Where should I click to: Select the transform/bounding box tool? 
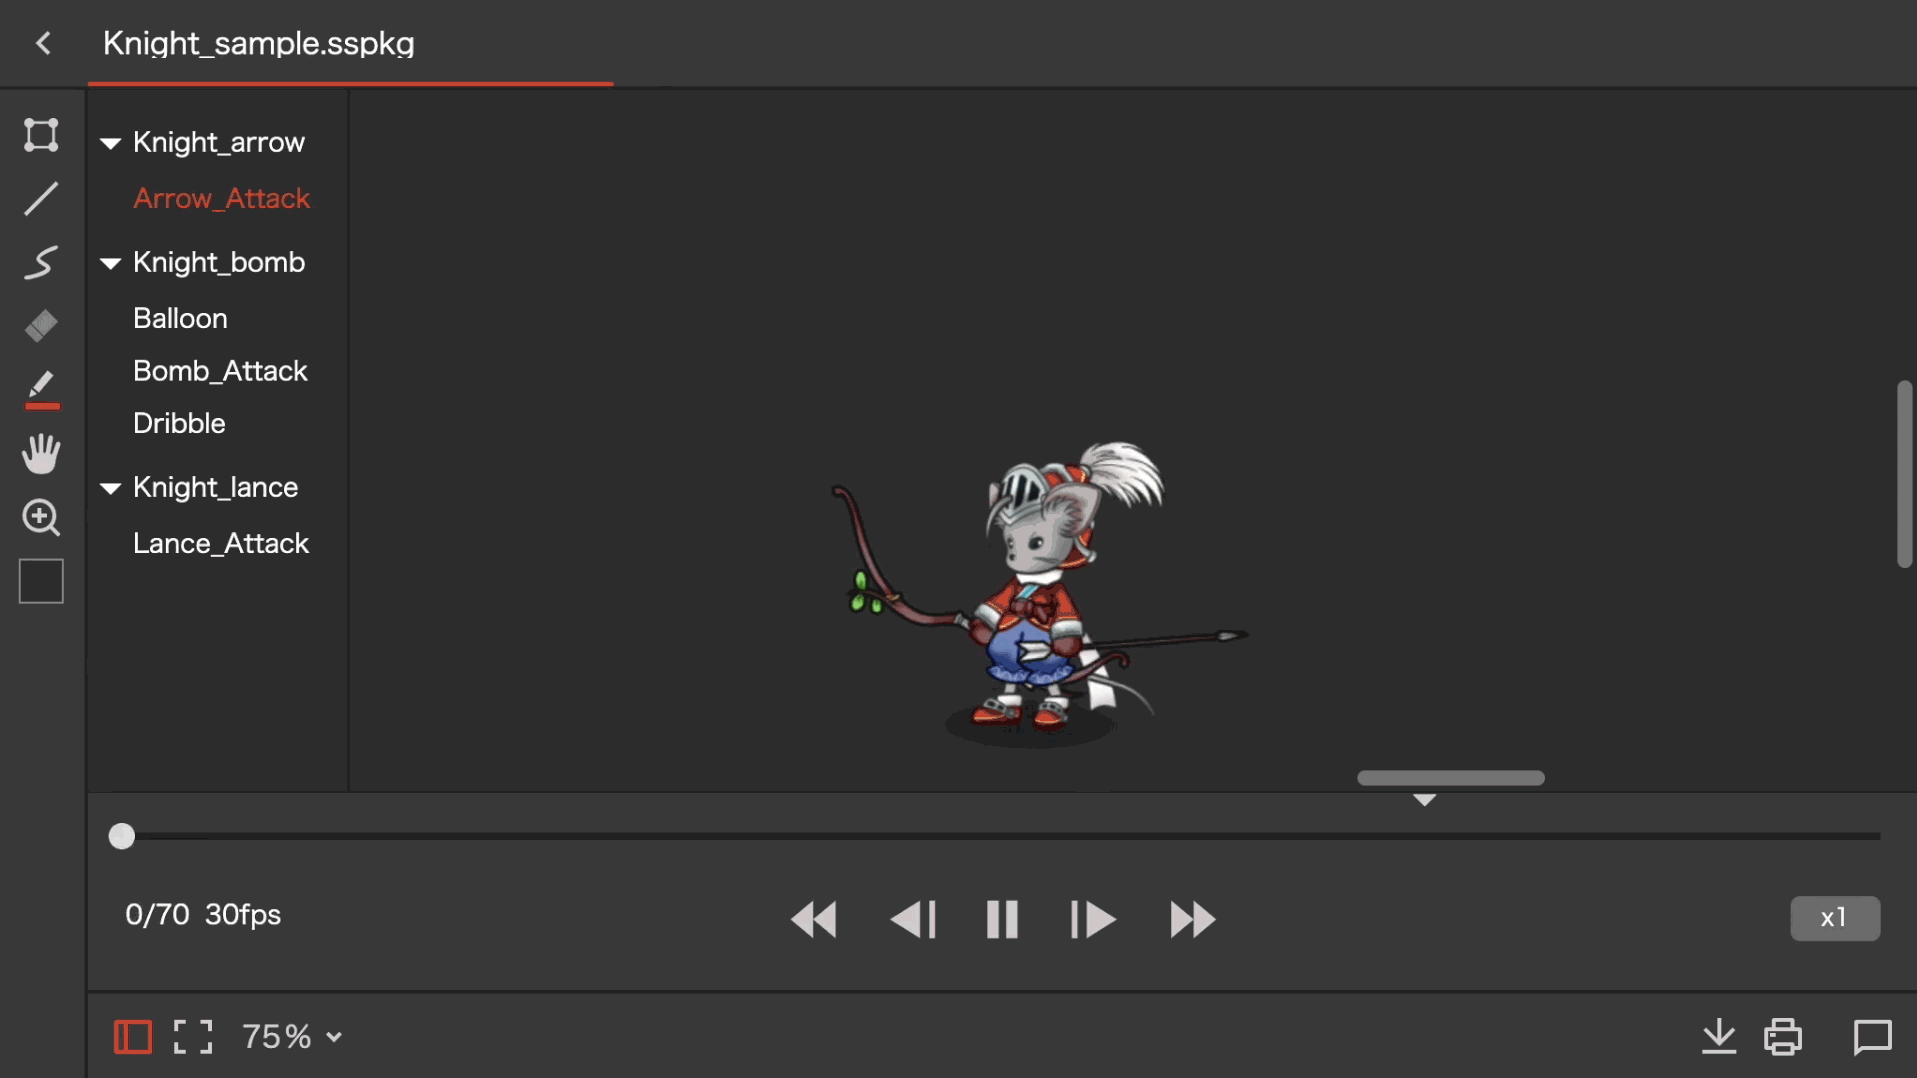point(41,135)
